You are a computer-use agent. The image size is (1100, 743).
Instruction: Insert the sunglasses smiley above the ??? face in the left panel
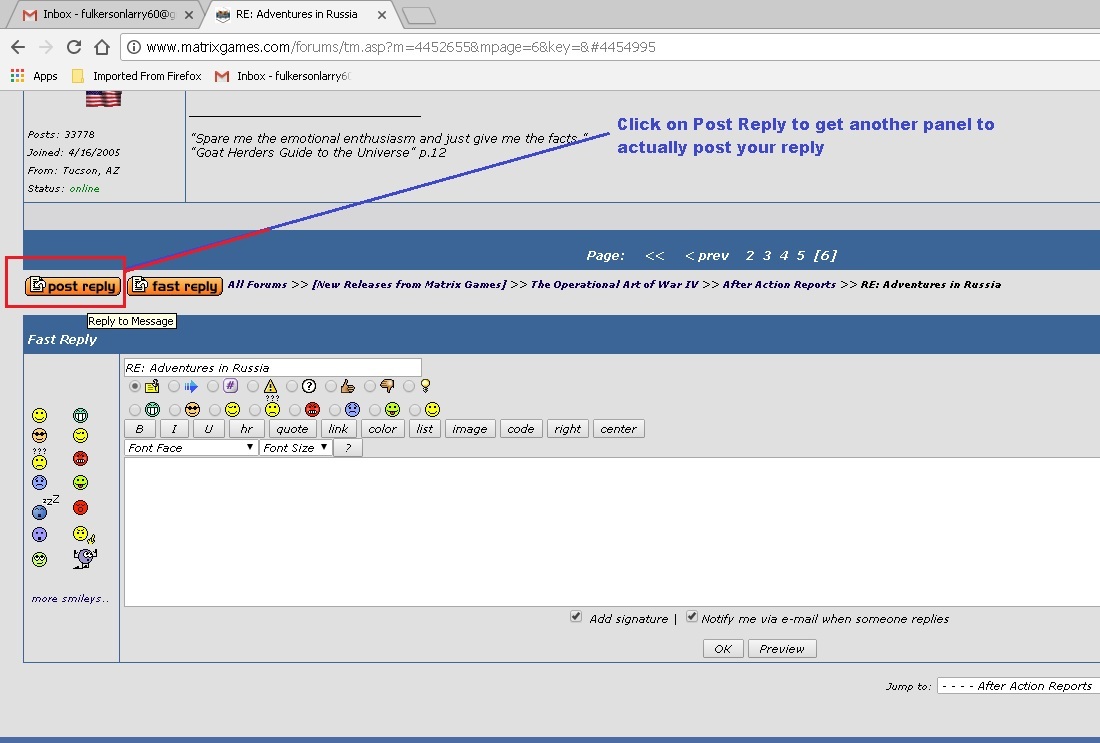coord(39,435)
